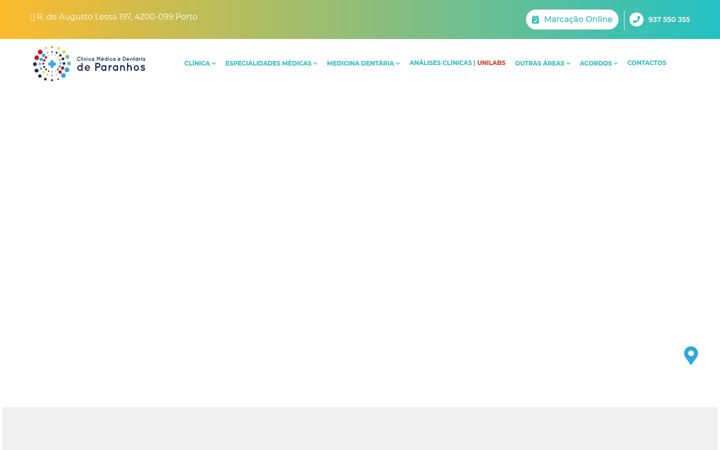Open Marcação Online booking button
720x450 pixels.
coord(572,19)
